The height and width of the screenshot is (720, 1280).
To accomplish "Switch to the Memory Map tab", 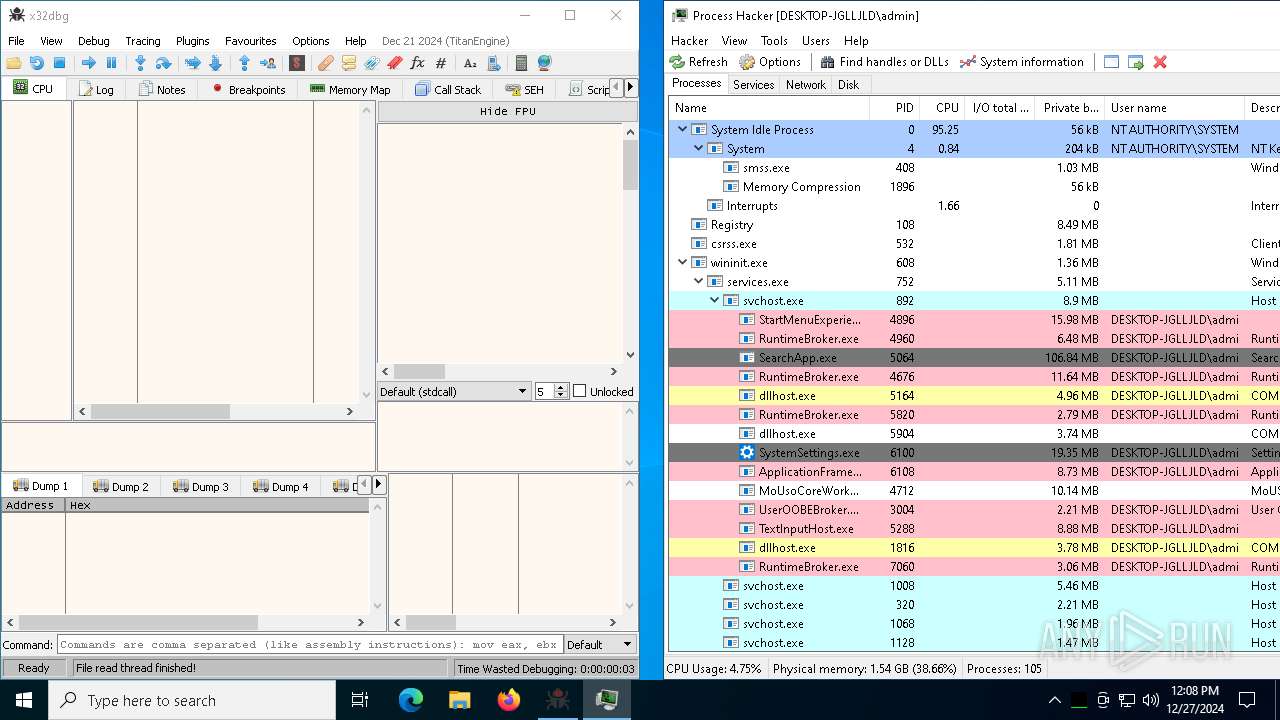I will (350, 89).
